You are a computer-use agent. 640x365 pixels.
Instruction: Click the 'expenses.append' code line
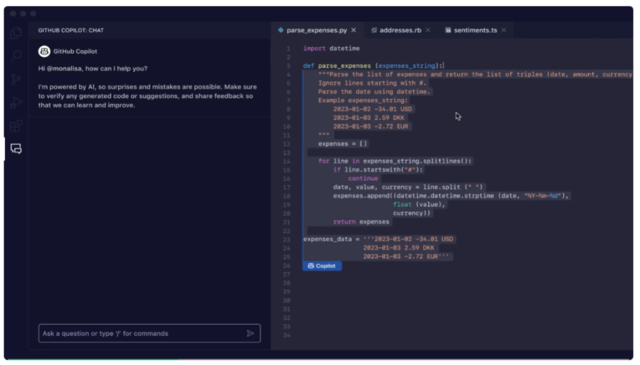click(451, 196)
